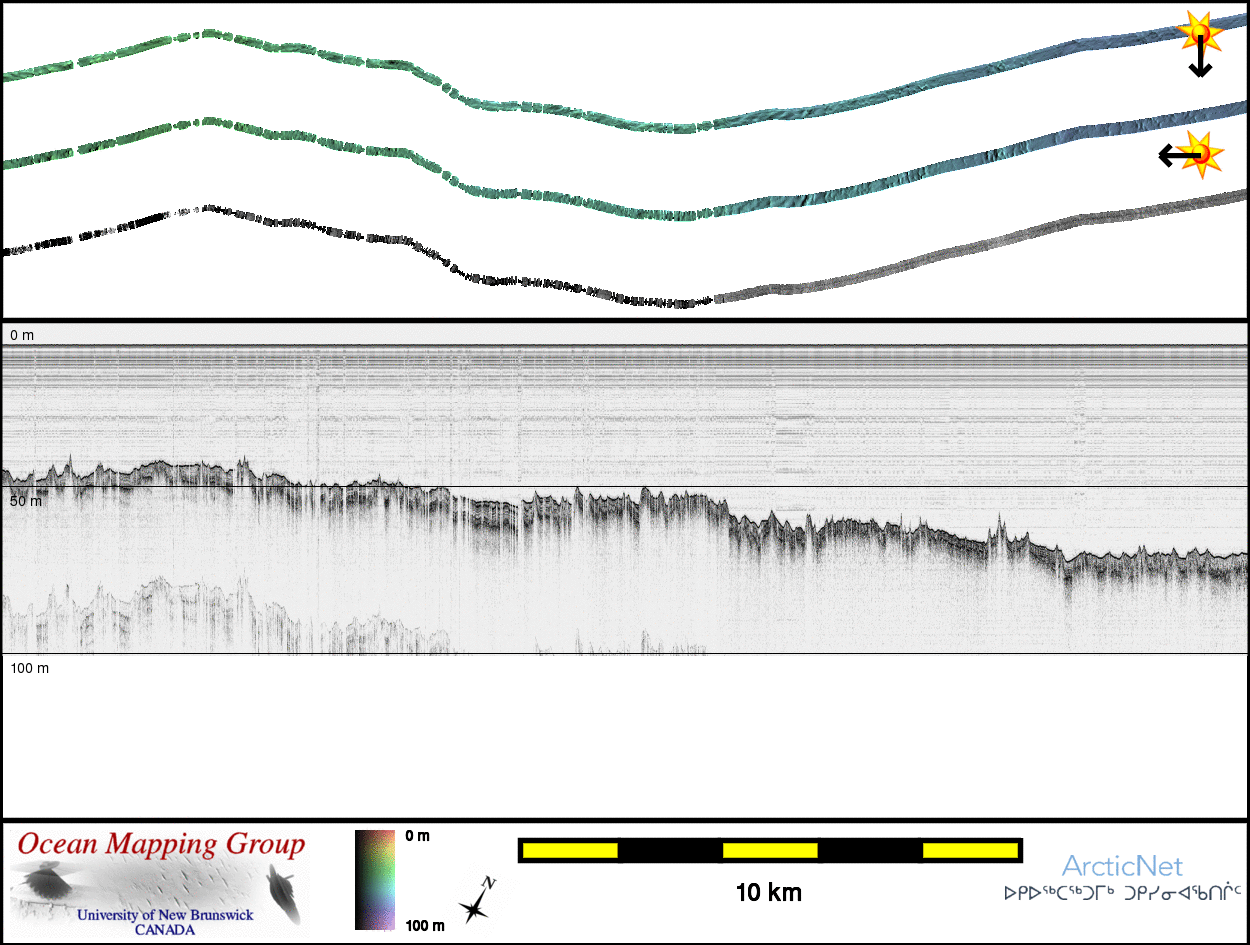Click the left-pointing arrow beside the lower sun
The width and height of the screenshot is (1250, 945).
tap(1174, 155)
